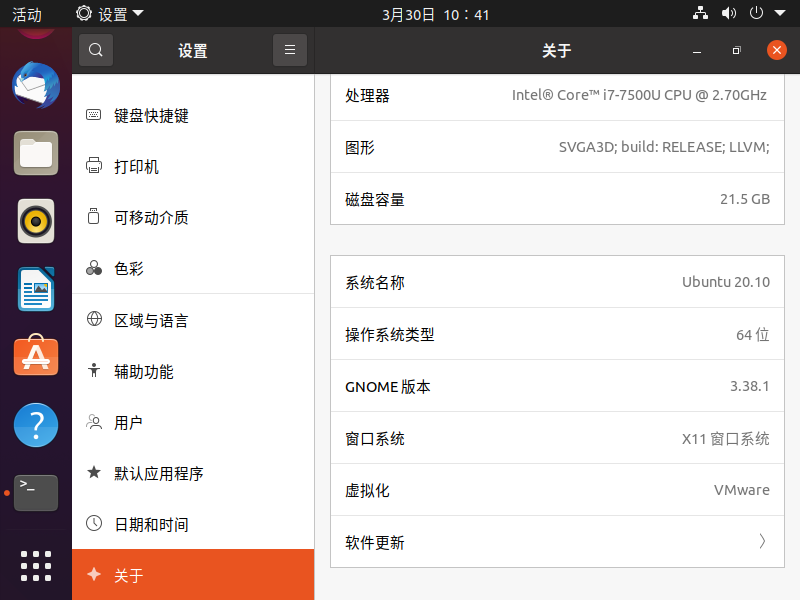Screen dimensions: 800x600
Task: Select 可移动介质 in the sidebar
Action: tap(193, 217)
